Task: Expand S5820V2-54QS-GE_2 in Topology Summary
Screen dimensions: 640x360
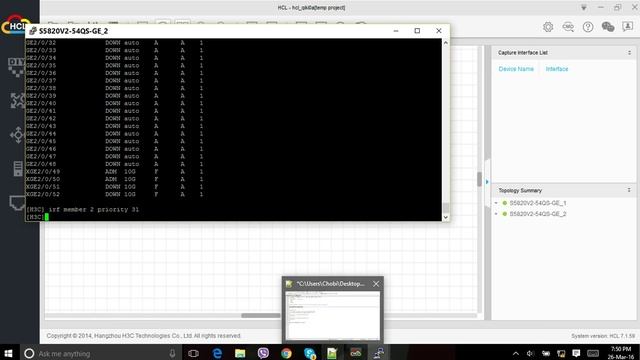Action: pyautogui.click(x=496, y=214)
